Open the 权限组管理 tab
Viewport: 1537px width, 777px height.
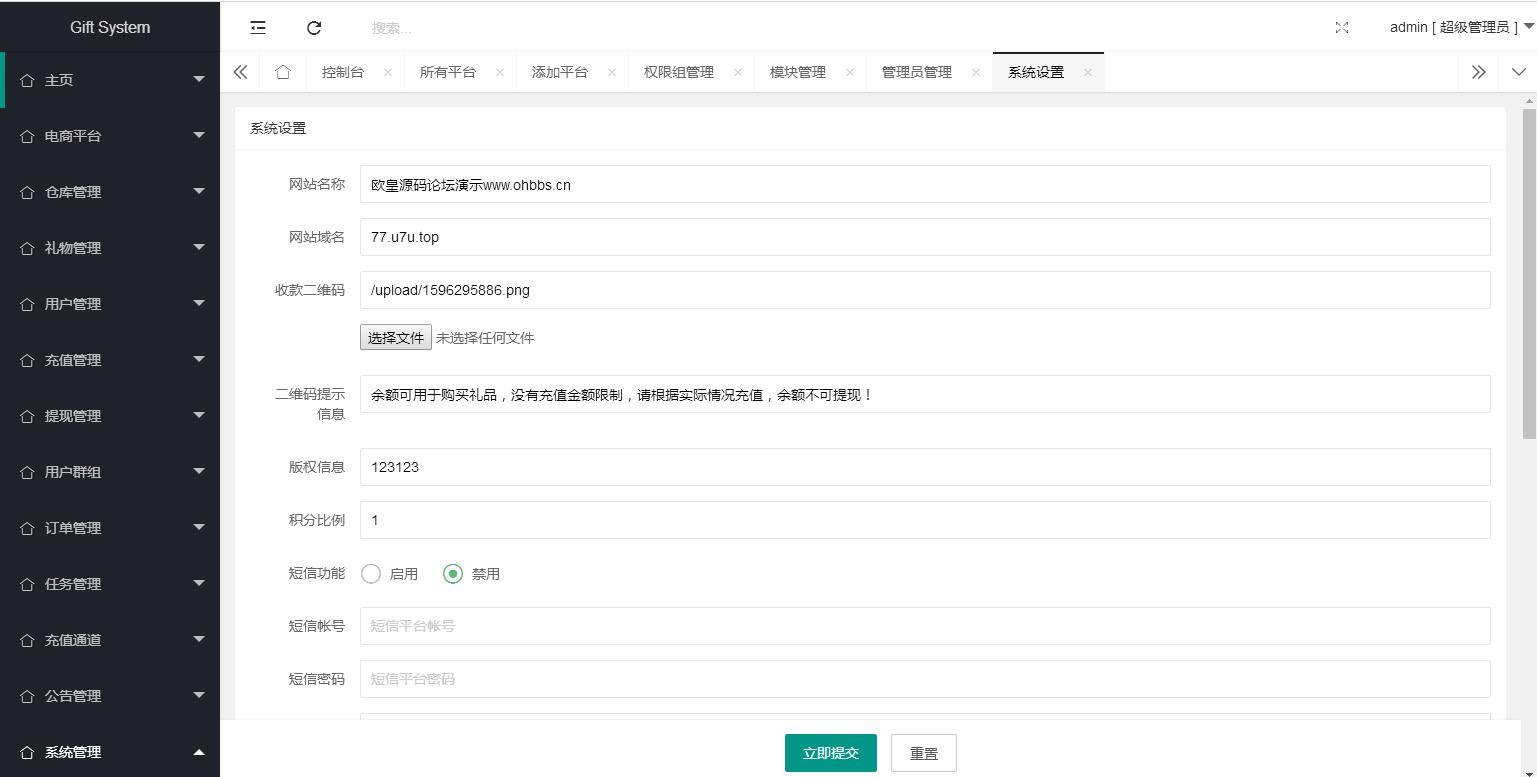pos(680,71)
